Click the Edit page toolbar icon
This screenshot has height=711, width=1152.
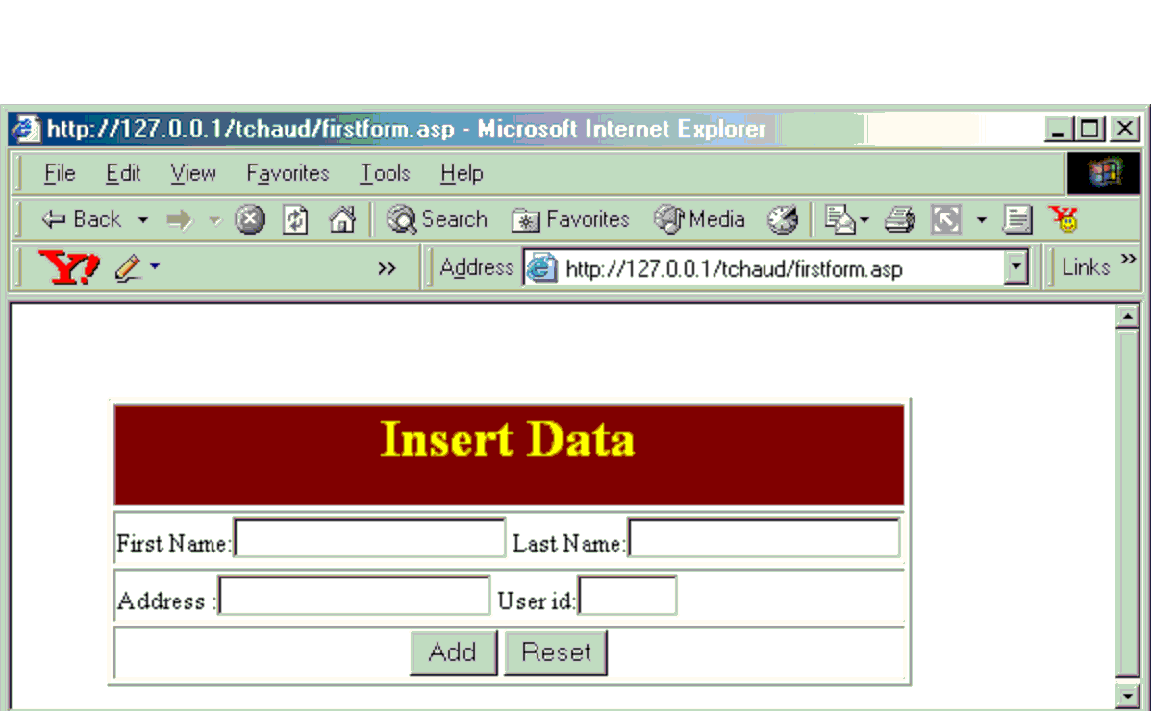pyautogui.click(x=946, y=220)
